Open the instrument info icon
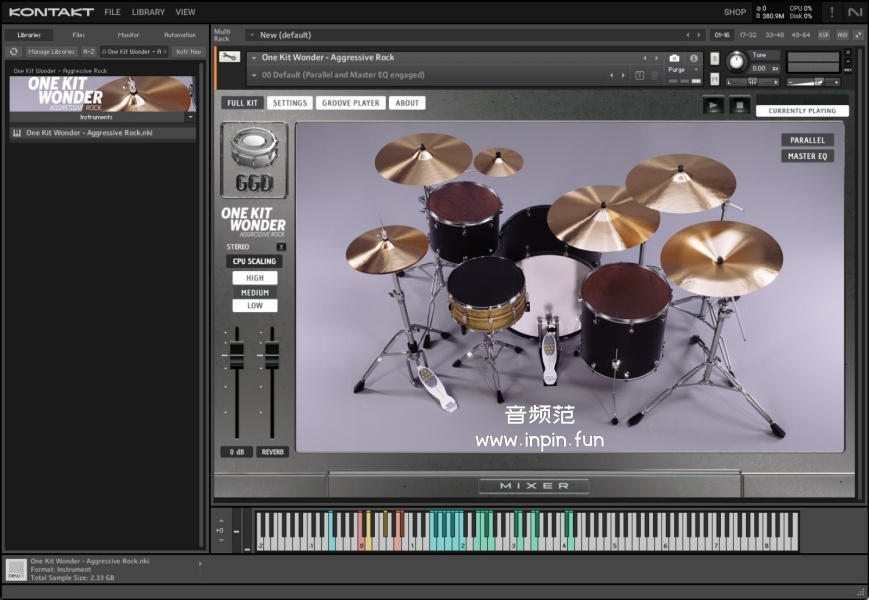869x600 pixels. [x=693, y=58]
